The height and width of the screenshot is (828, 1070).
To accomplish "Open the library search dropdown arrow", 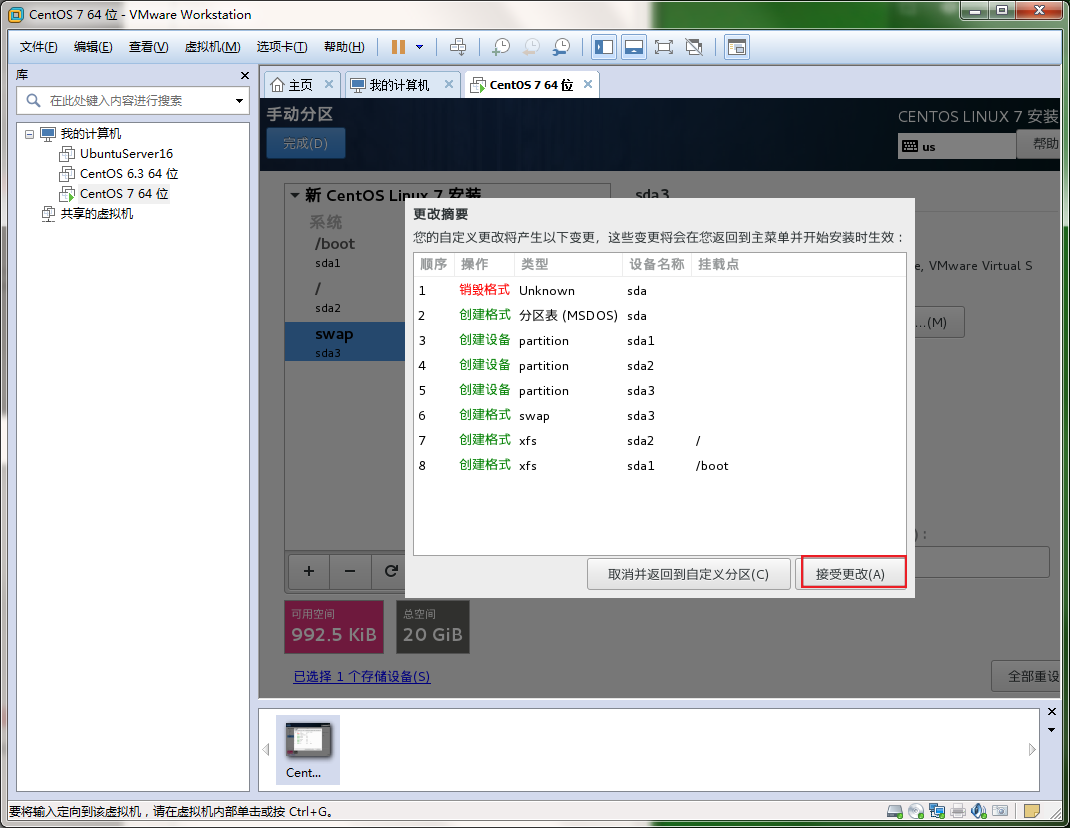I will click(x=240, y=101).
